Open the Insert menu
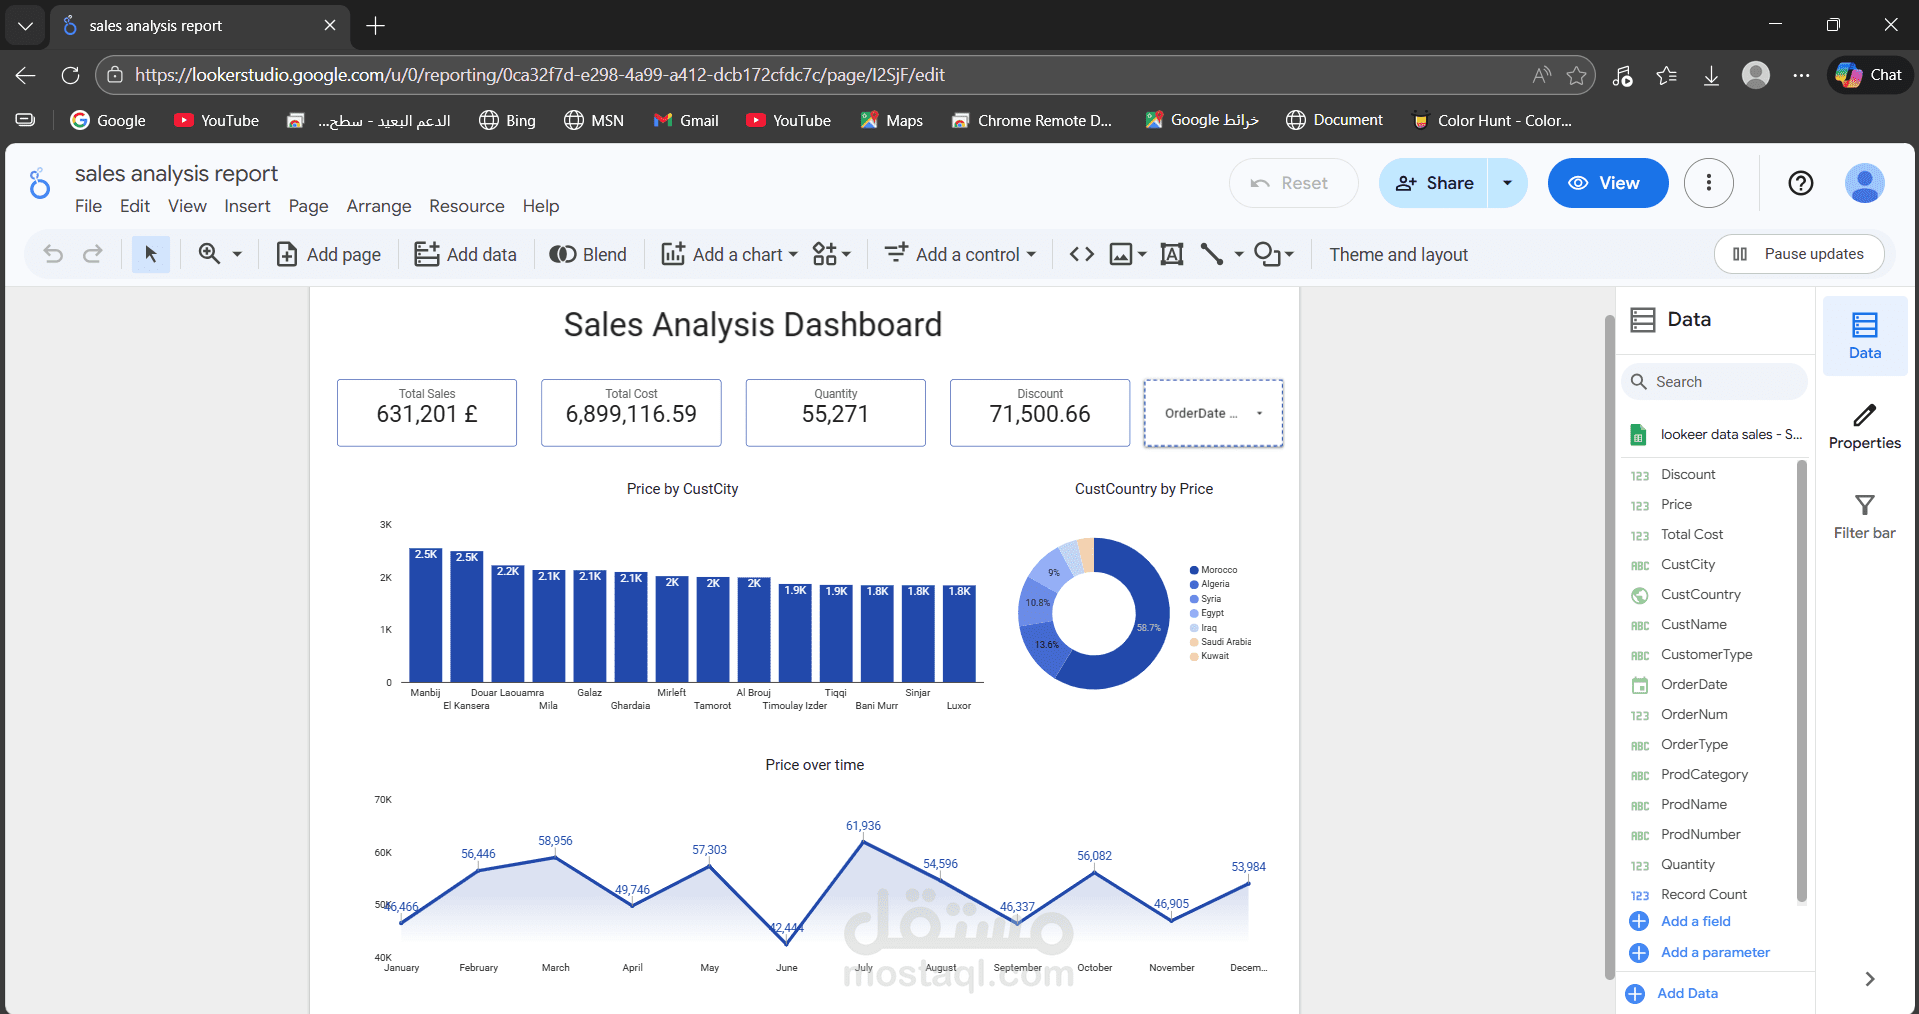Viewport: 1919px width, 1014px height. (x=247, y=206)
